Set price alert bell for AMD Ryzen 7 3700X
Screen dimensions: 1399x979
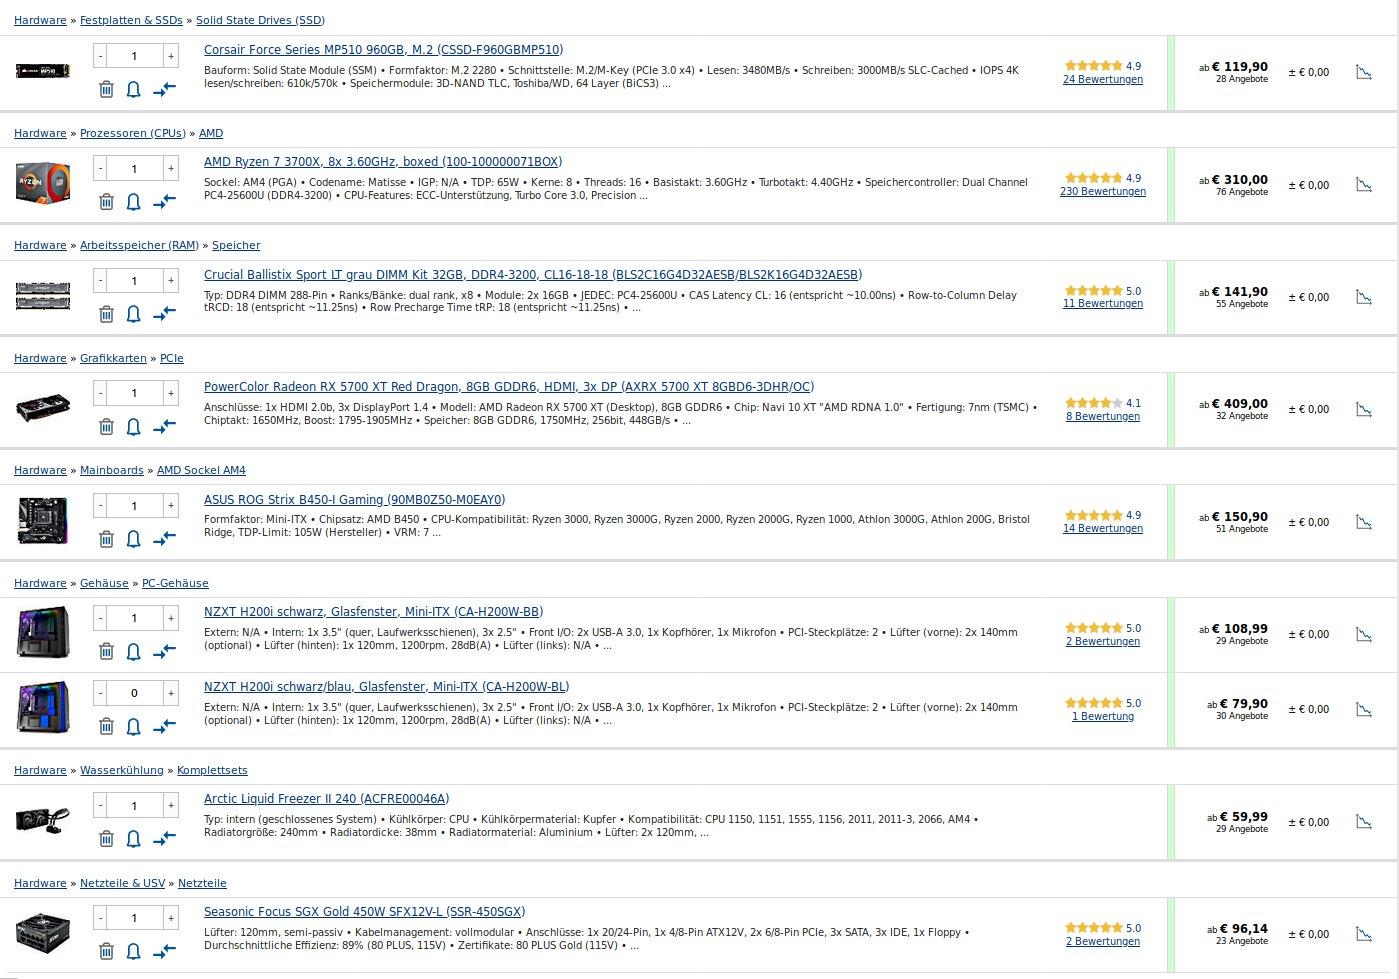pos(133,202)
